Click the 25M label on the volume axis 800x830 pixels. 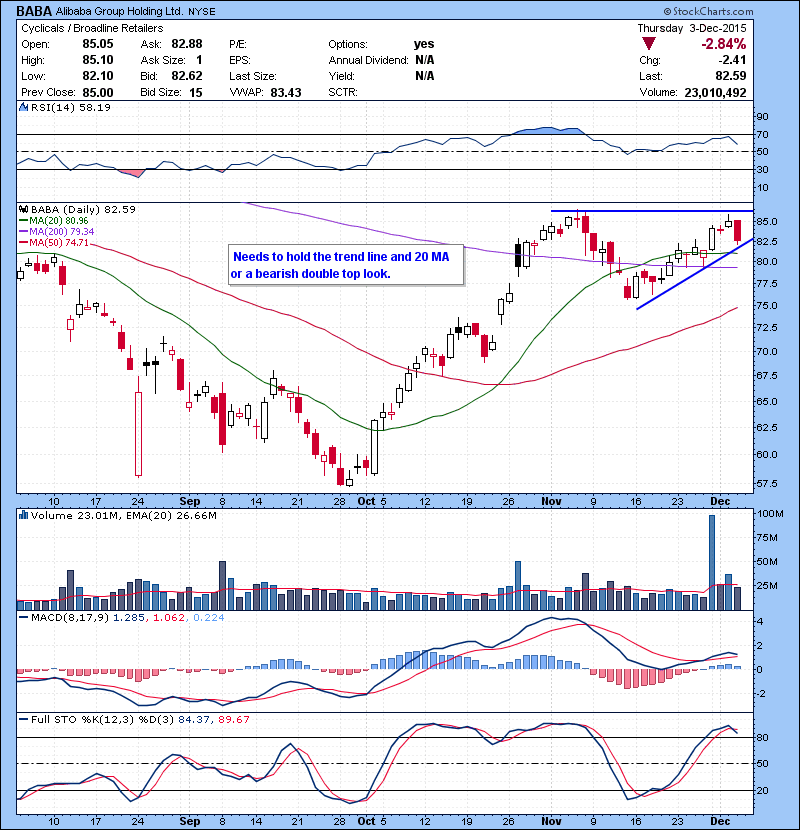767,585
